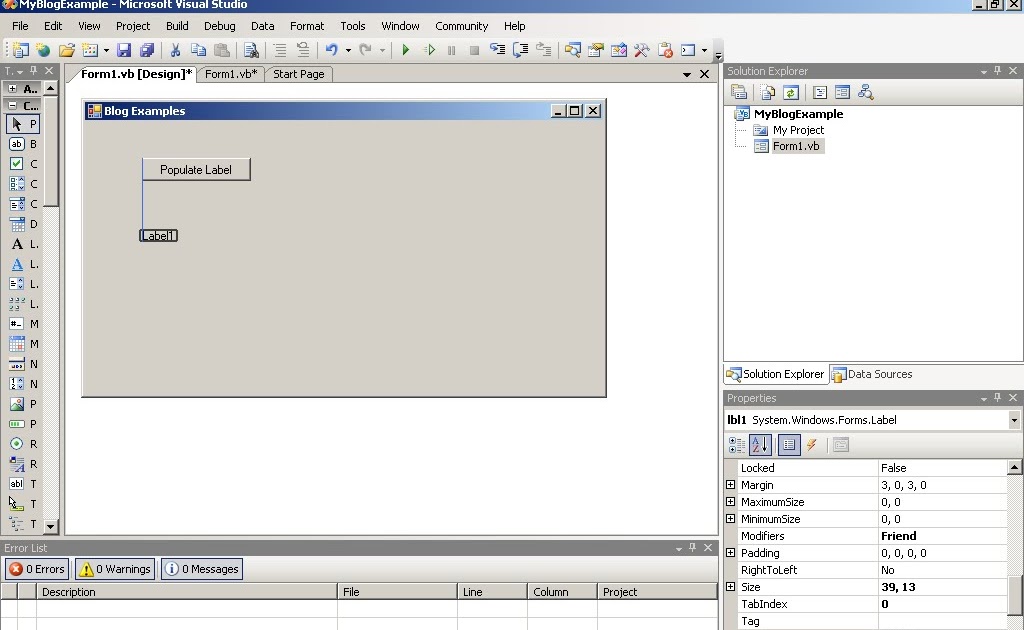Click Refresh icon in Solution Explorer toolbar
This screenshot has height=630, width=1024.
point(791,93)
